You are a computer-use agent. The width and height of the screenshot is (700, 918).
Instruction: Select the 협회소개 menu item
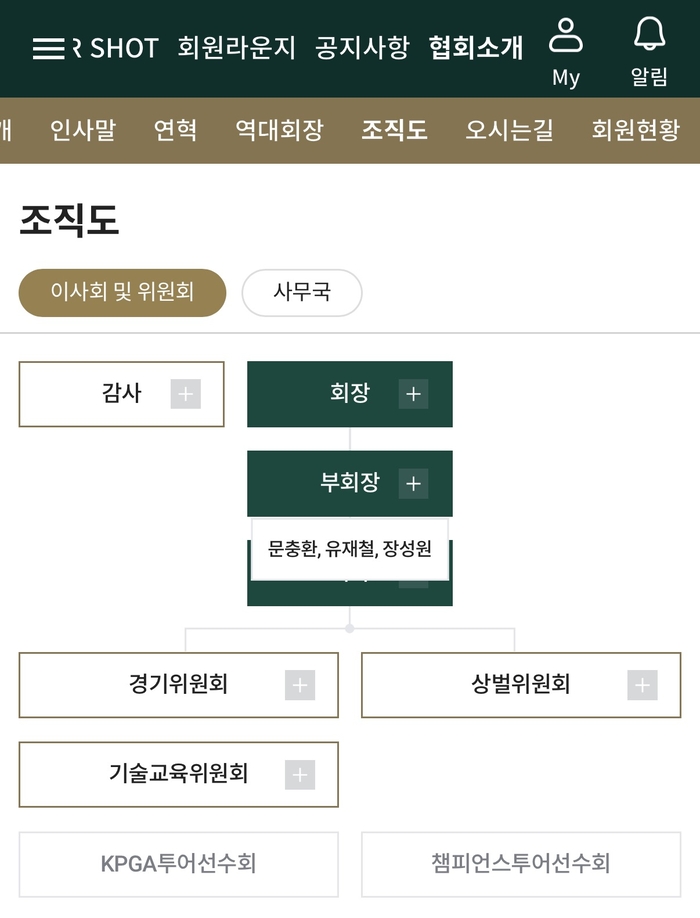click(x=476, y=48)
